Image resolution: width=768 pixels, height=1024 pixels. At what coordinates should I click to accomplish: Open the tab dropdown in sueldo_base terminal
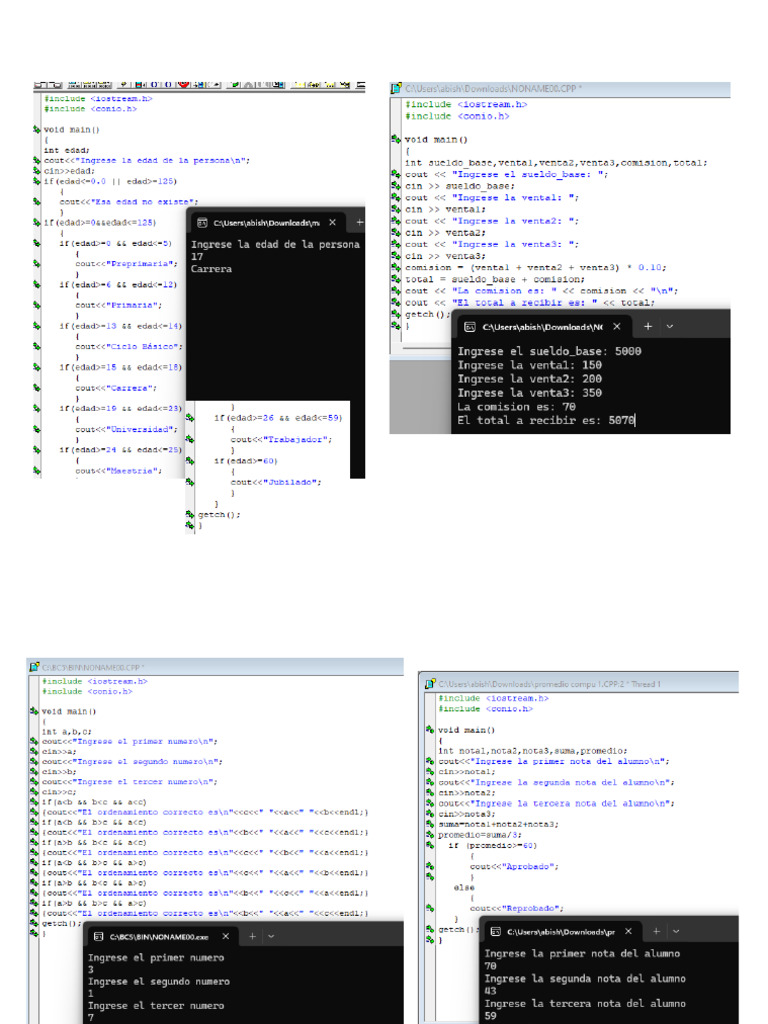coord(670,327)
